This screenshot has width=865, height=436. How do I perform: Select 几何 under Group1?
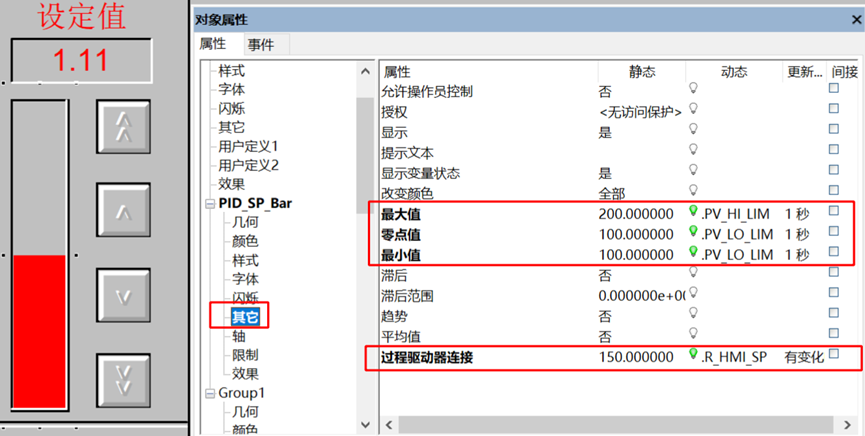coord(245,412)
